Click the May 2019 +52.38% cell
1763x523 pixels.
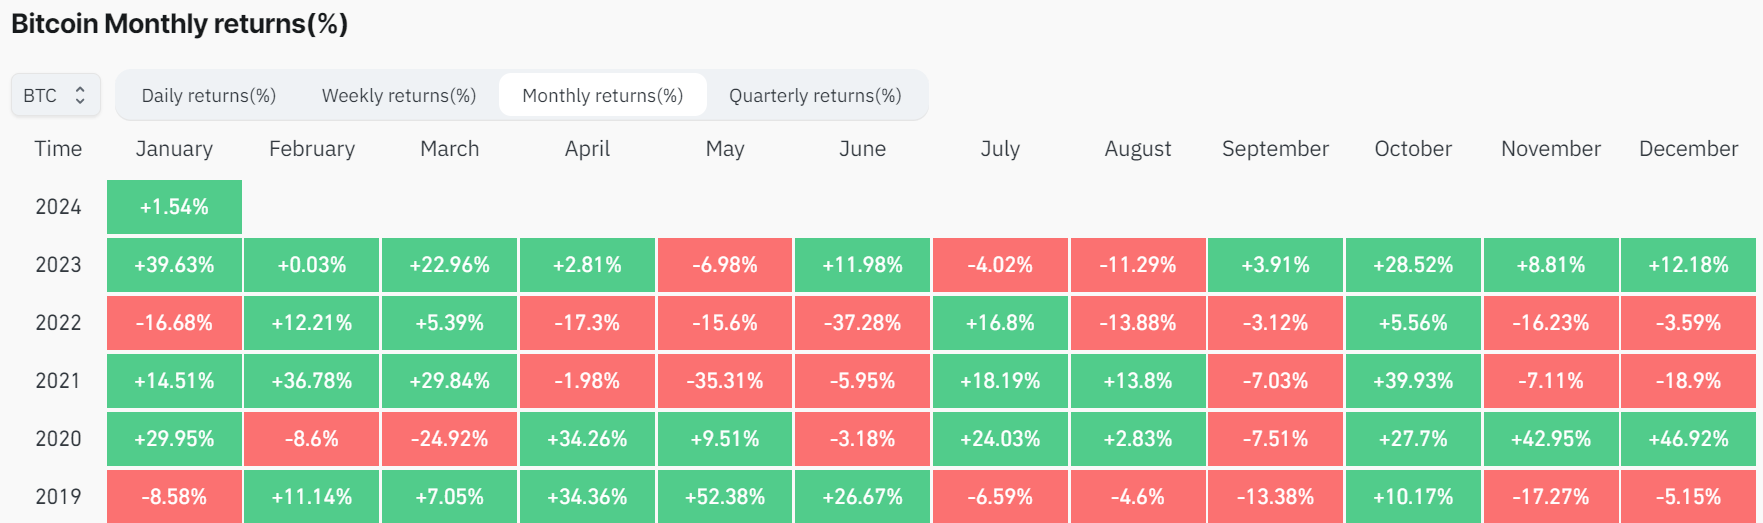tap(725, 497)
